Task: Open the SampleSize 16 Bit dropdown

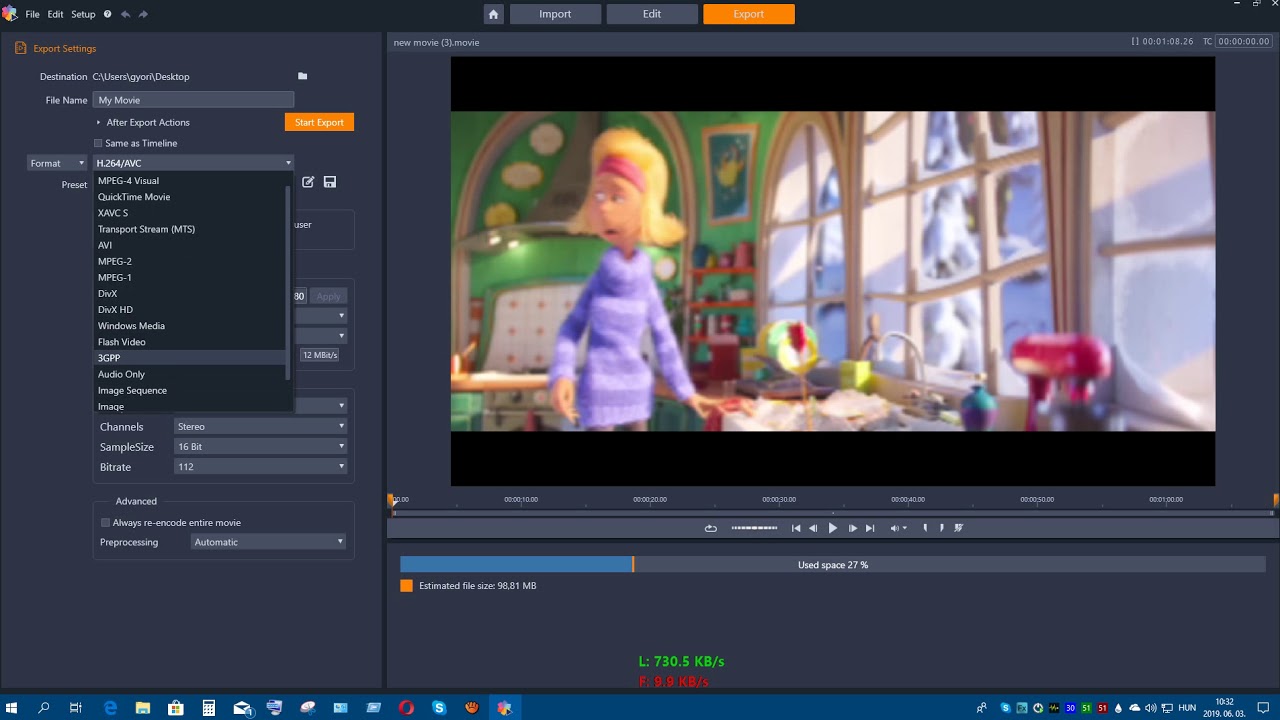Action: pos(261,446)
